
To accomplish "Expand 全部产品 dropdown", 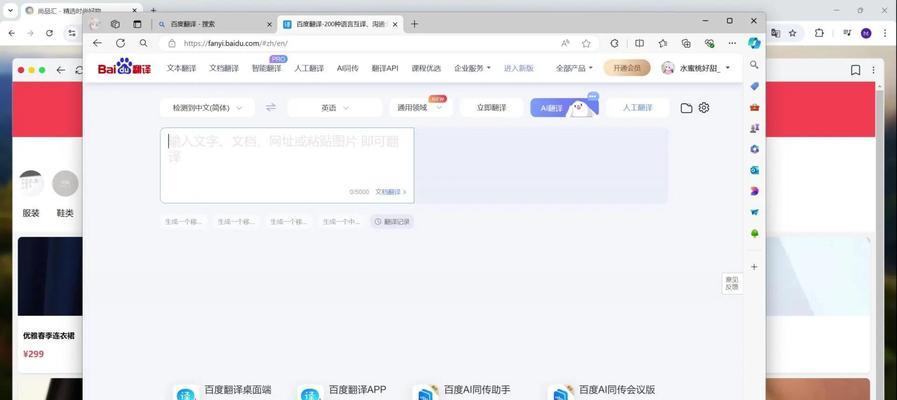I will coord(574,68).
